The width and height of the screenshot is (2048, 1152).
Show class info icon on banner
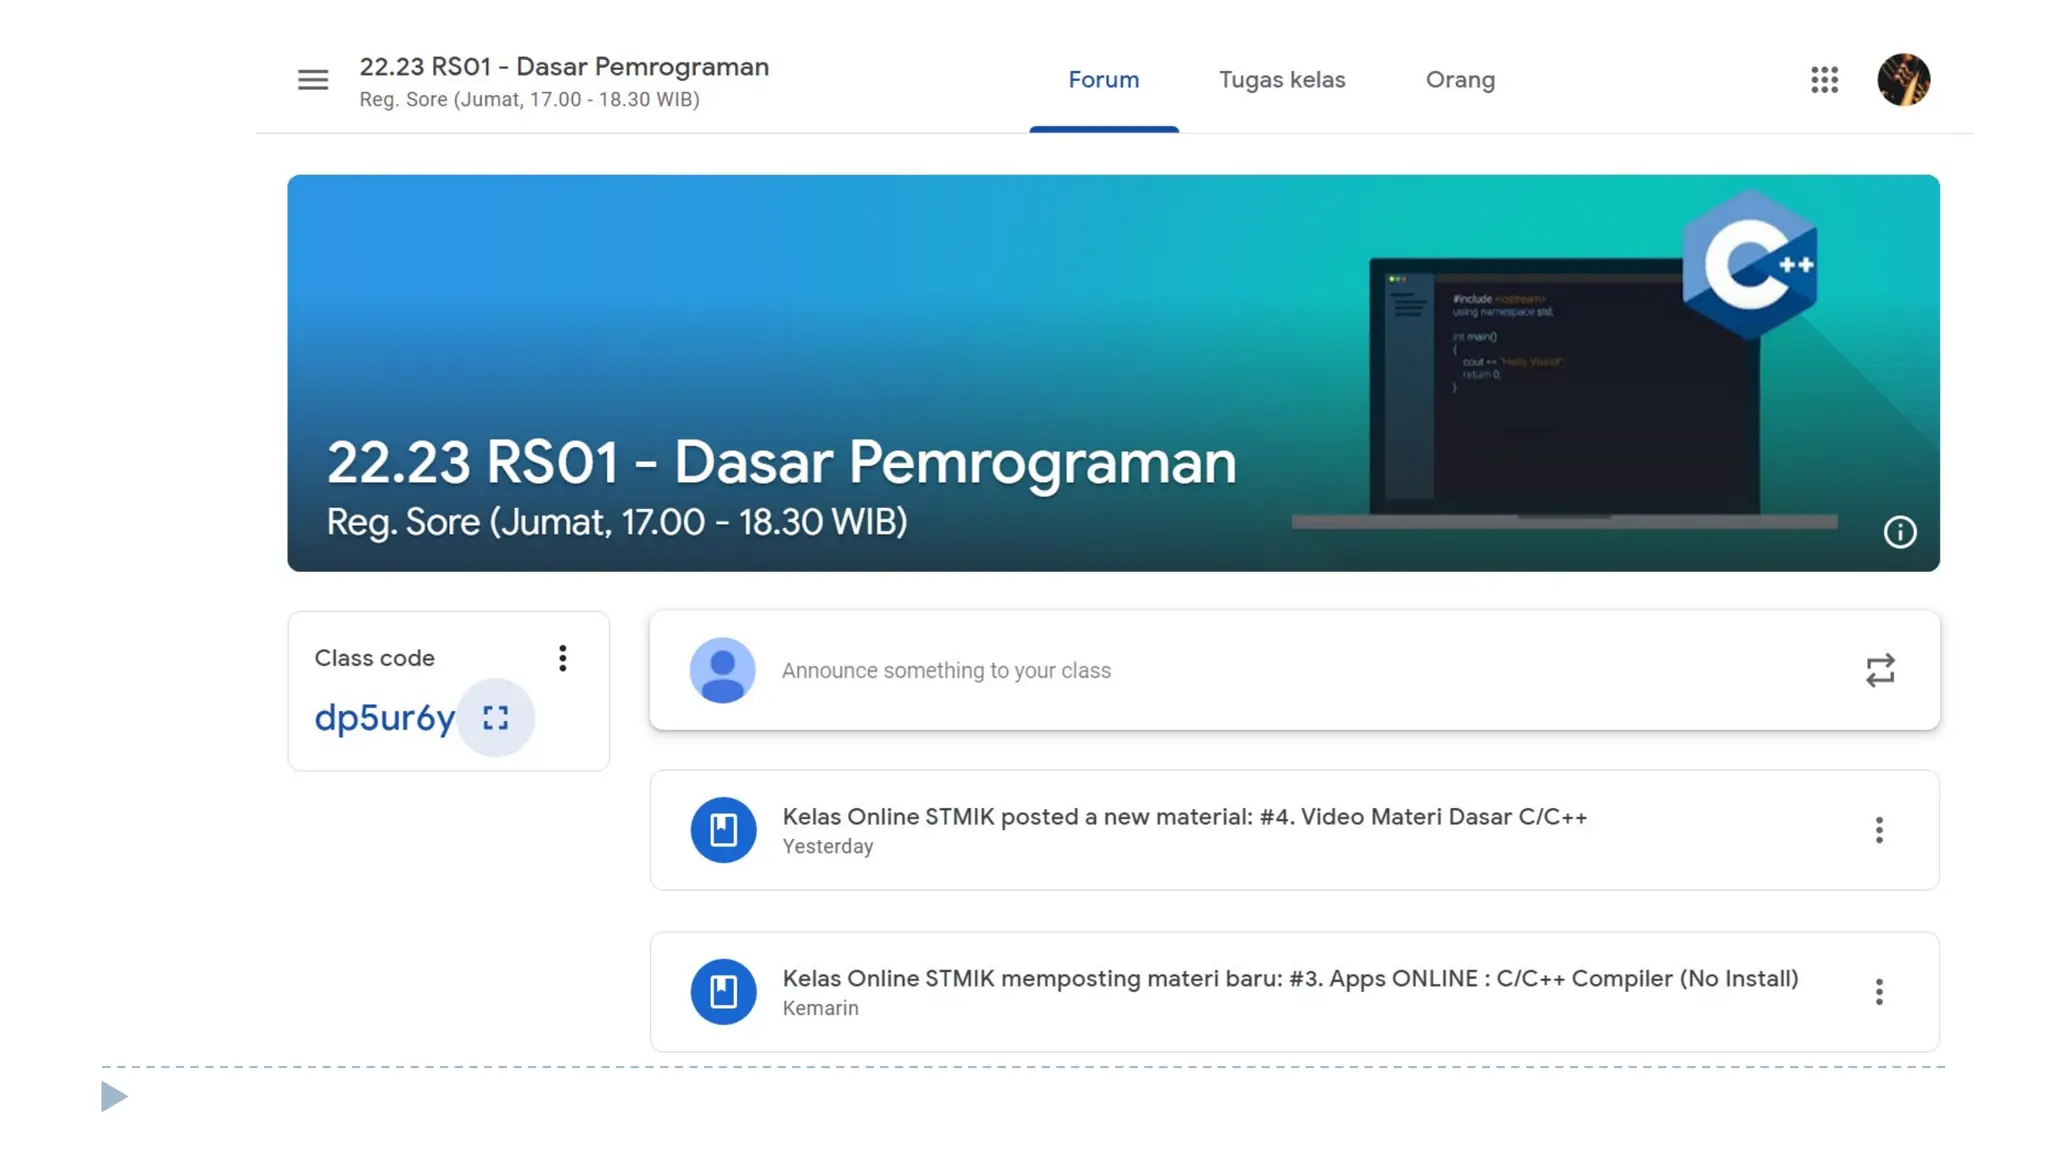point(1899,532)
